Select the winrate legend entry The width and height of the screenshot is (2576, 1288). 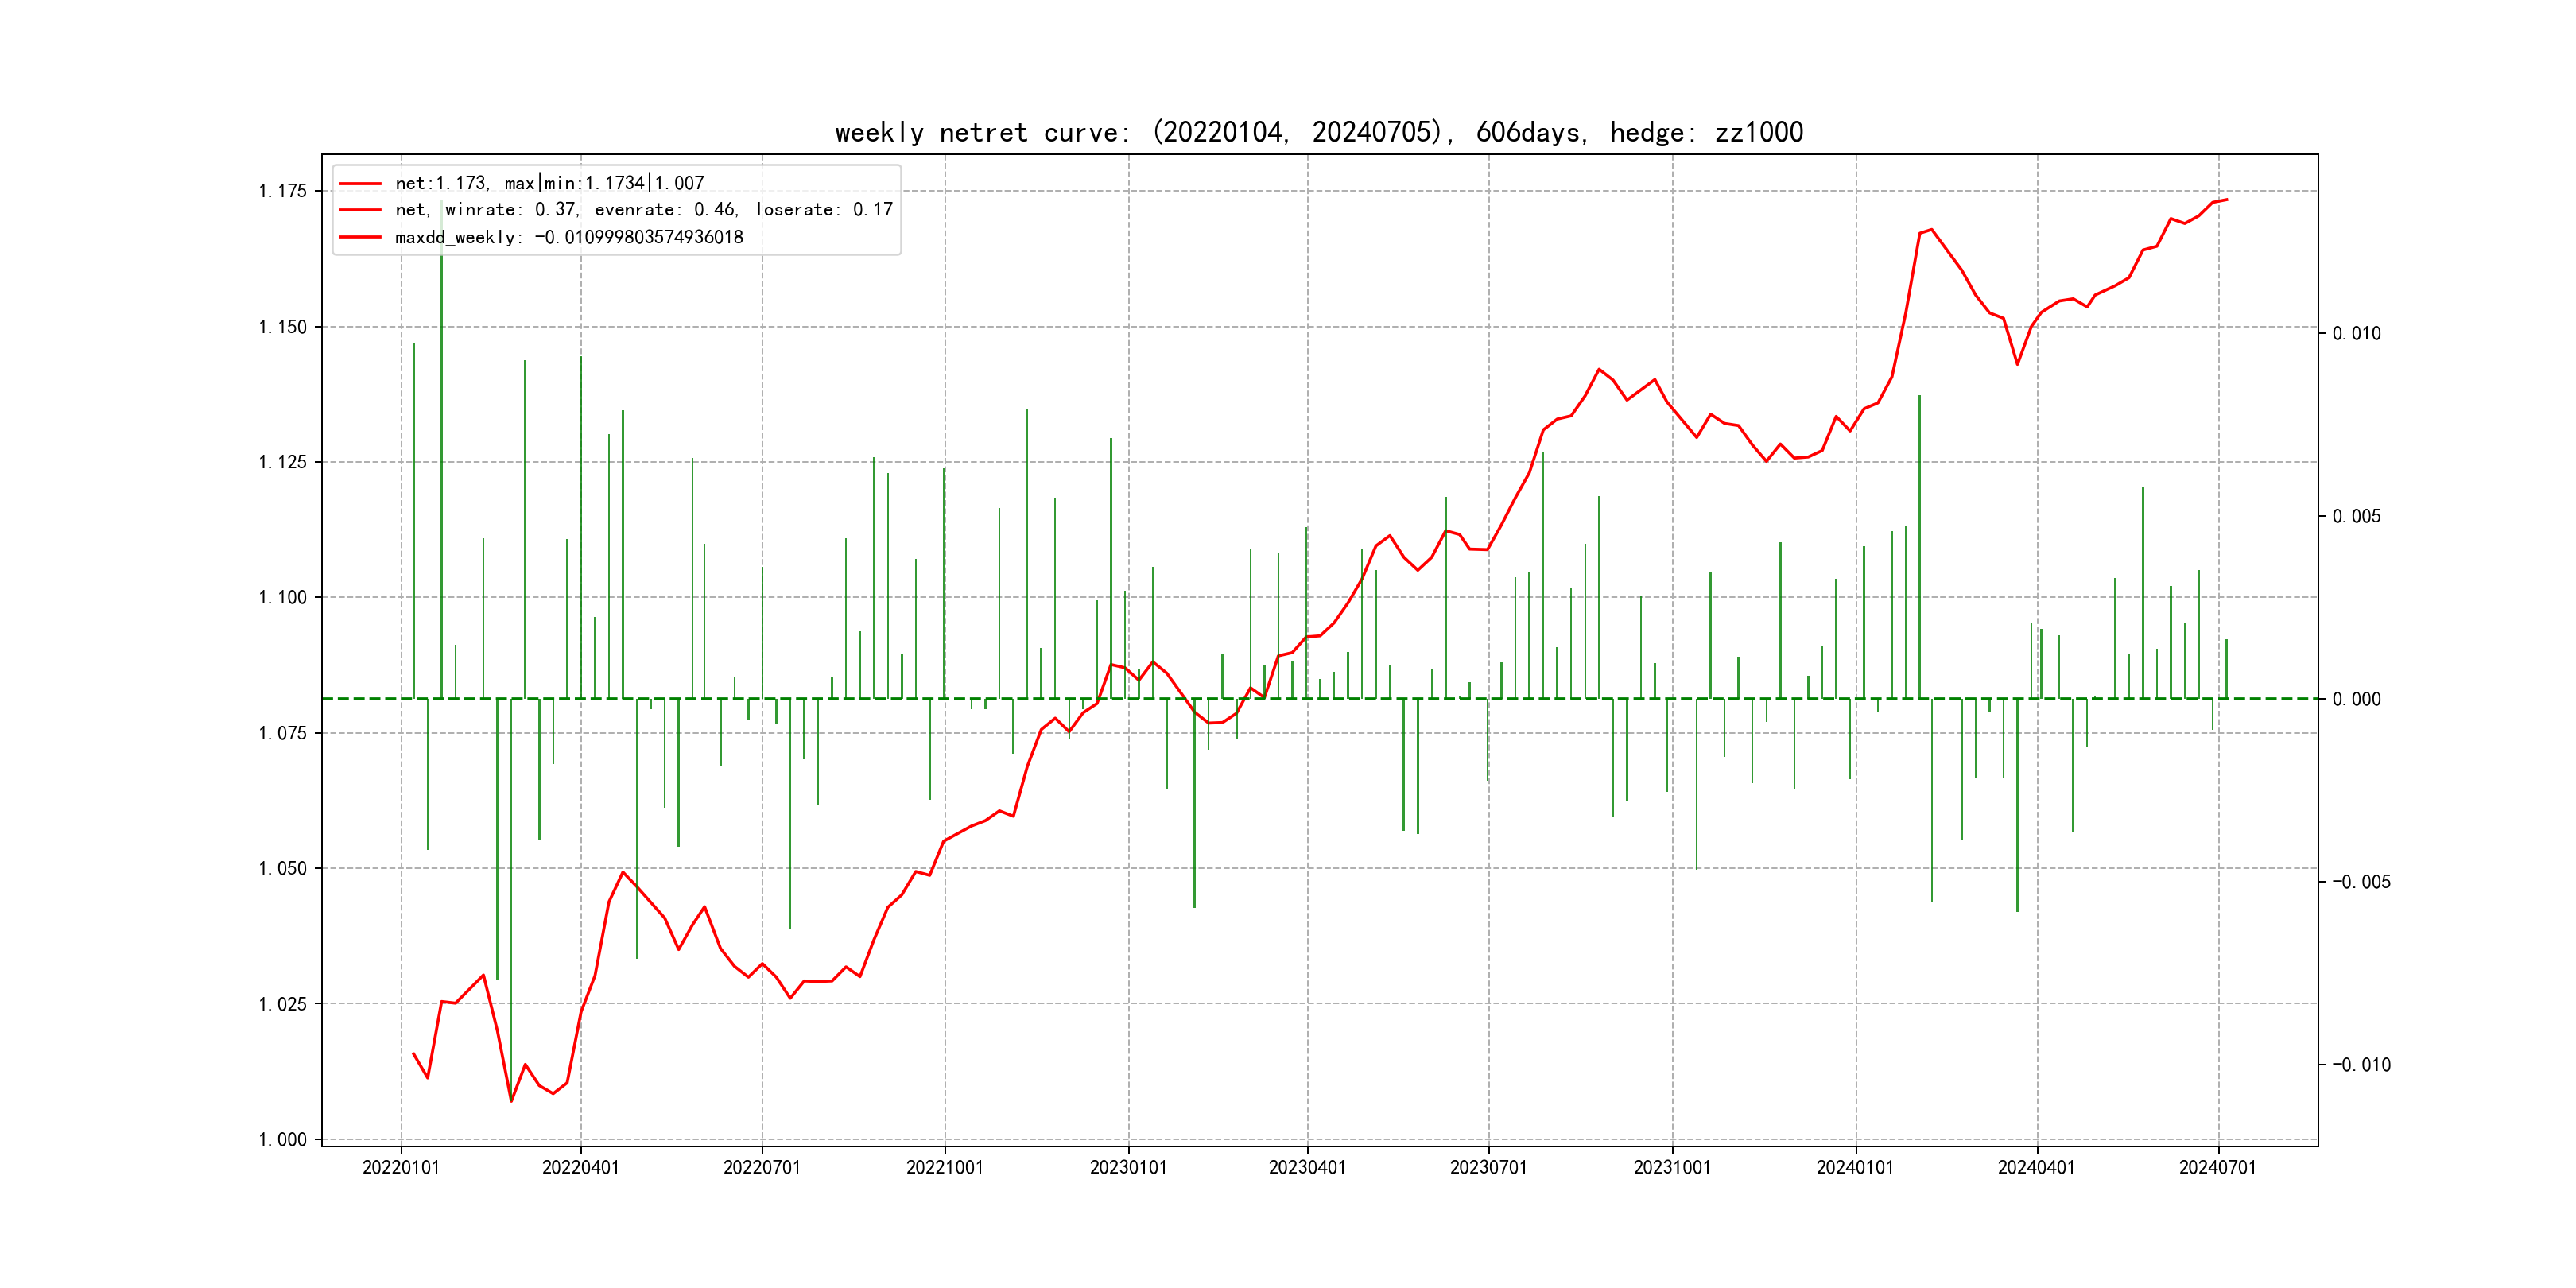tap(643, 210)
